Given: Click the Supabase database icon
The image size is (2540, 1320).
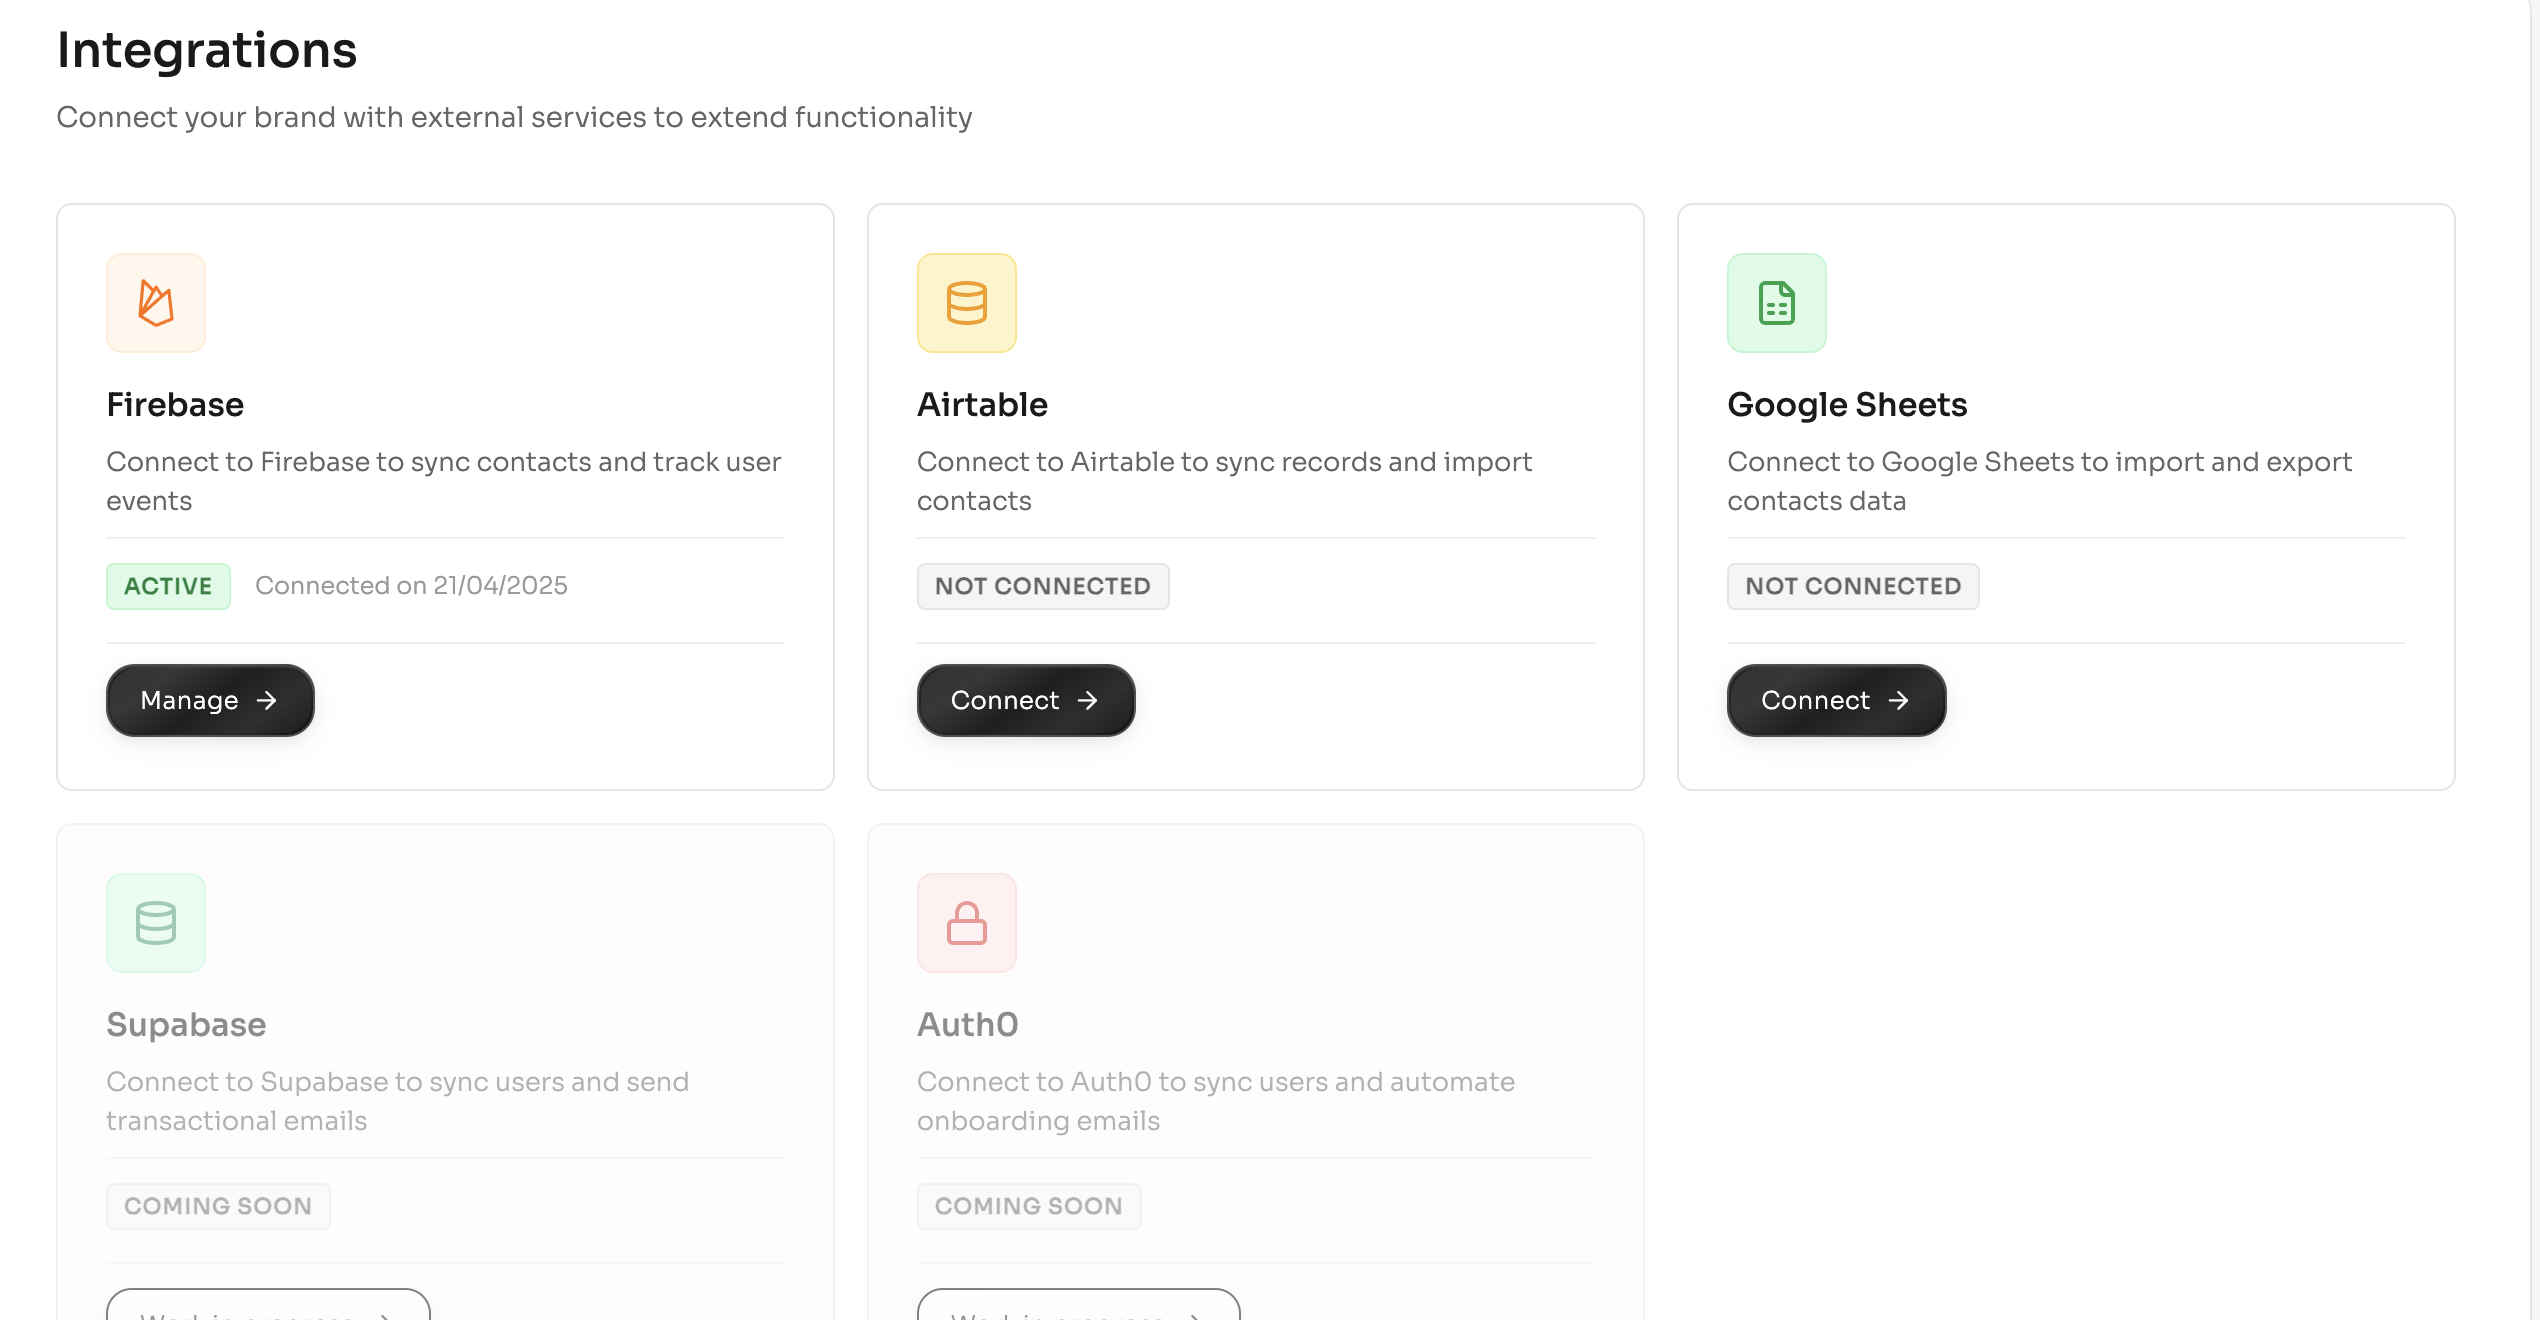Looking at the screenshot, I should click(155, 922).
